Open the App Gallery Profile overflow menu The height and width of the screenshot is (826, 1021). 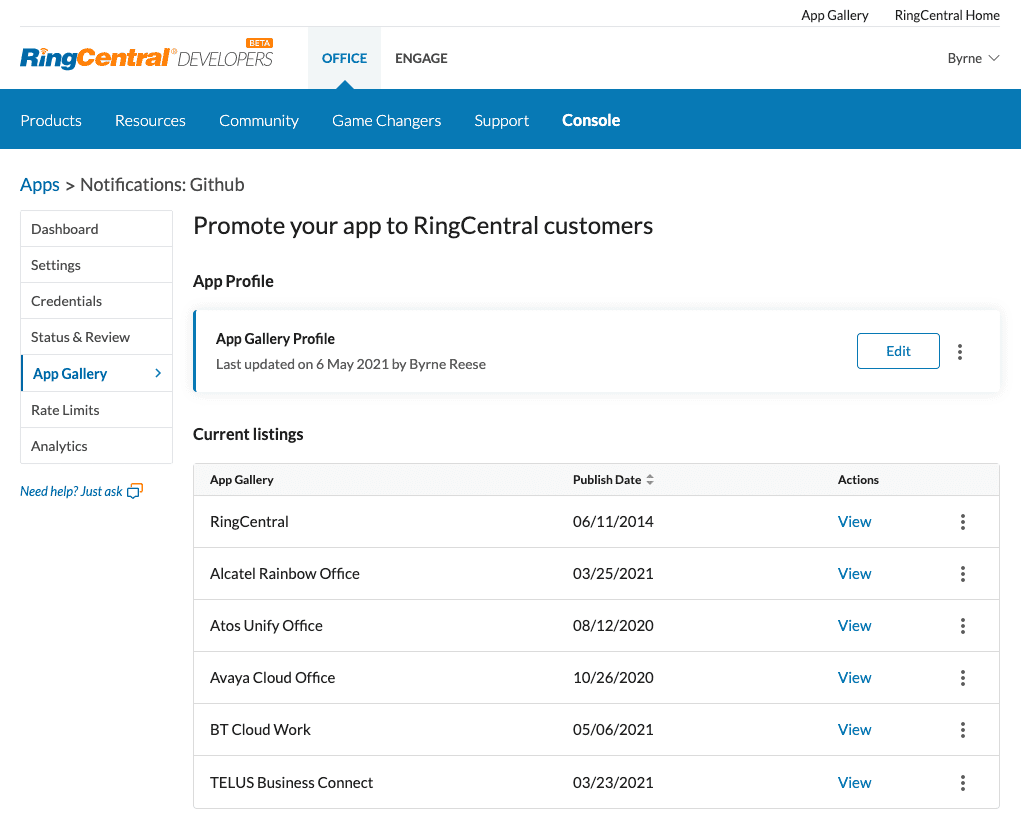tap(960, 351)
